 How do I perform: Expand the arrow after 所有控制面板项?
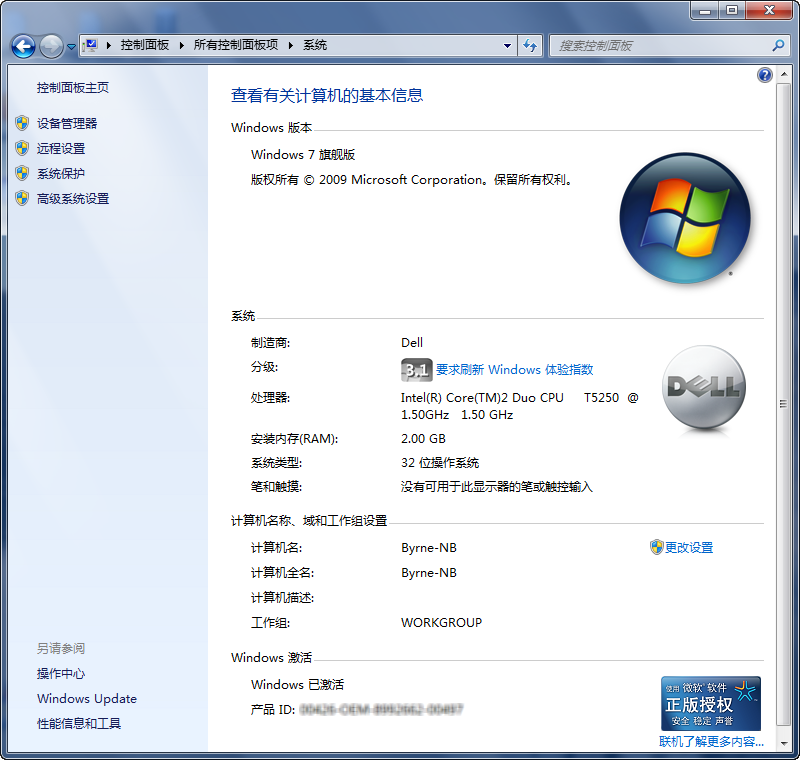coord(291,45)
